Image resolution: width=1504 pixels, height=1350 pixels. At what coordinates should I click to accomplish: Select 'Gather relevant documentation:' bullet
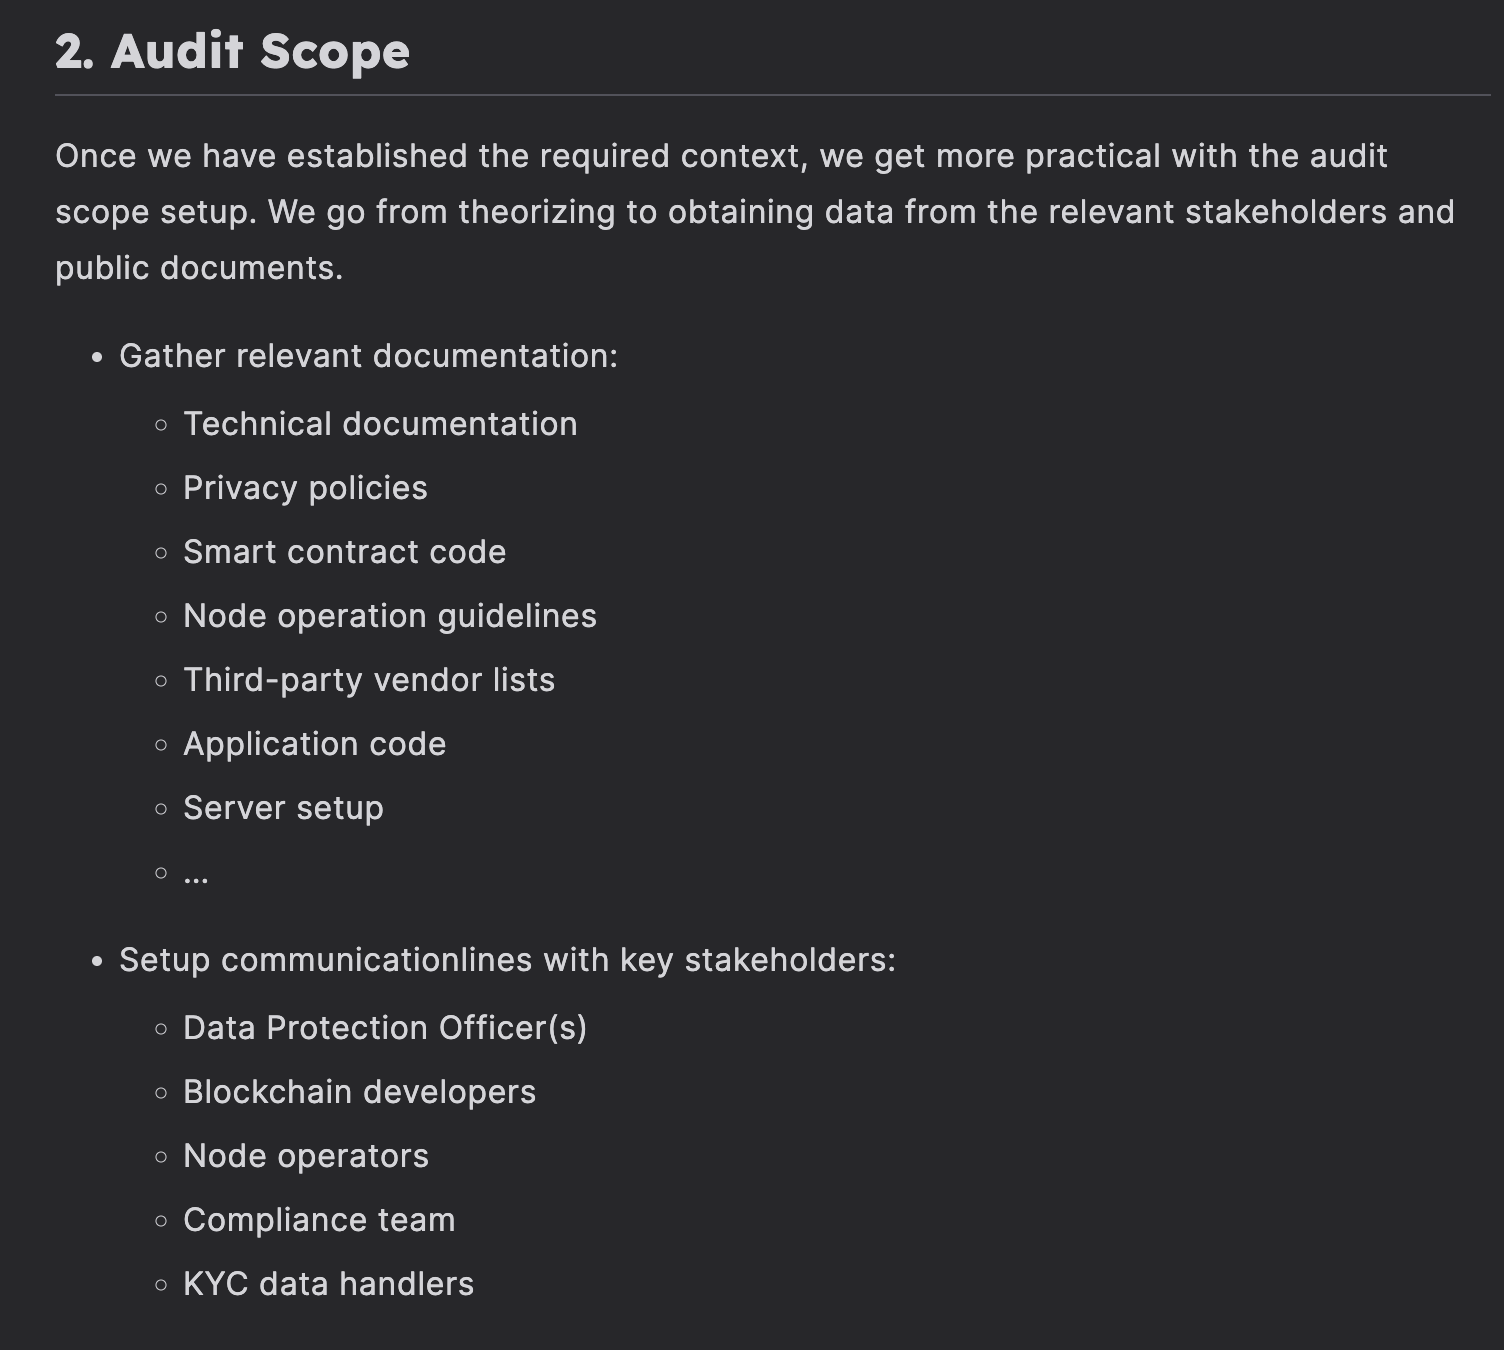(x=368, y=356)
